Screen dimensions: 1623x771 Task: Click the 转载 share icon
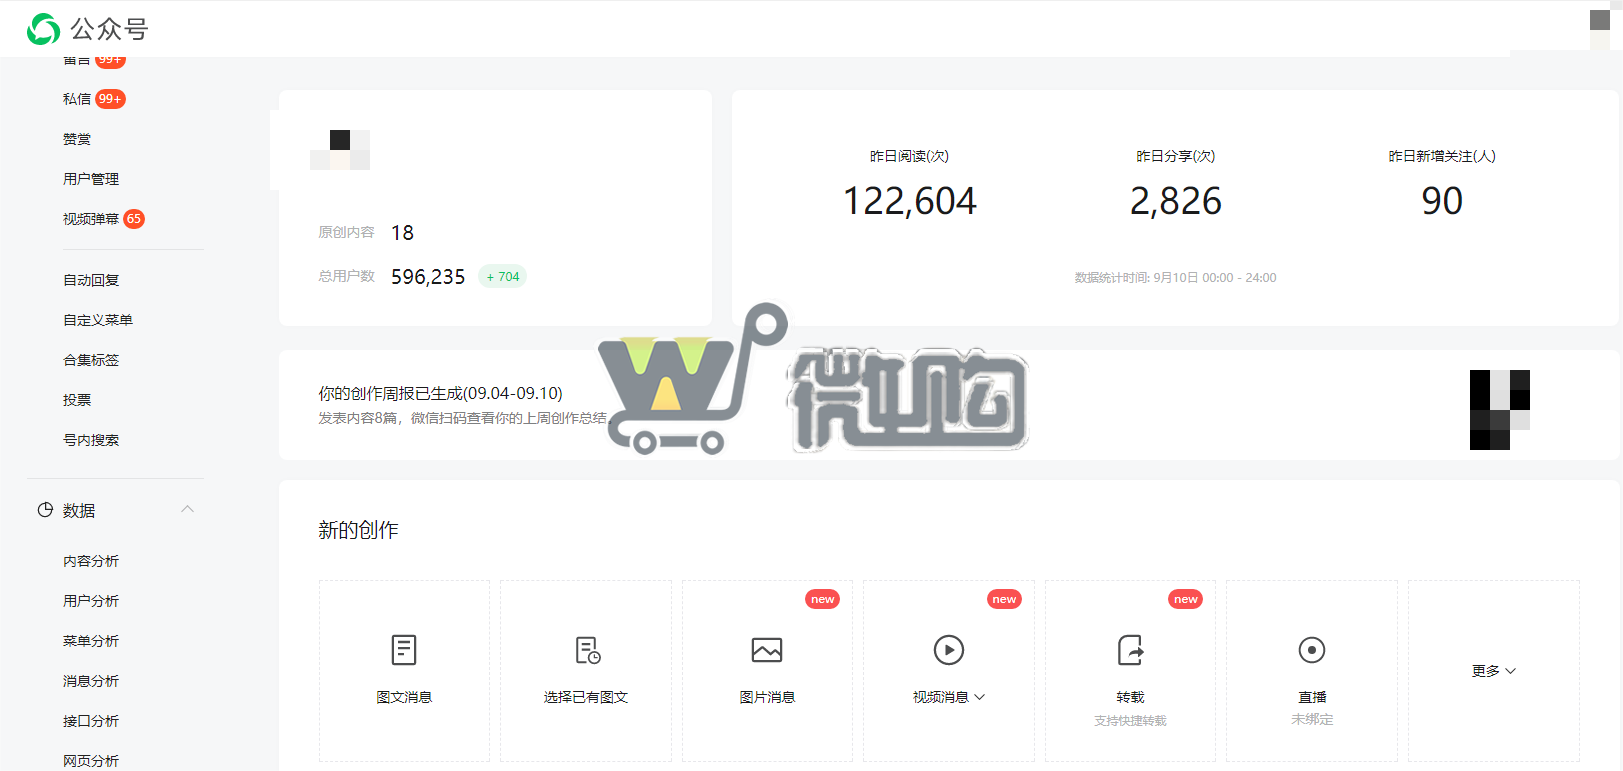(x=1130, y=650)
